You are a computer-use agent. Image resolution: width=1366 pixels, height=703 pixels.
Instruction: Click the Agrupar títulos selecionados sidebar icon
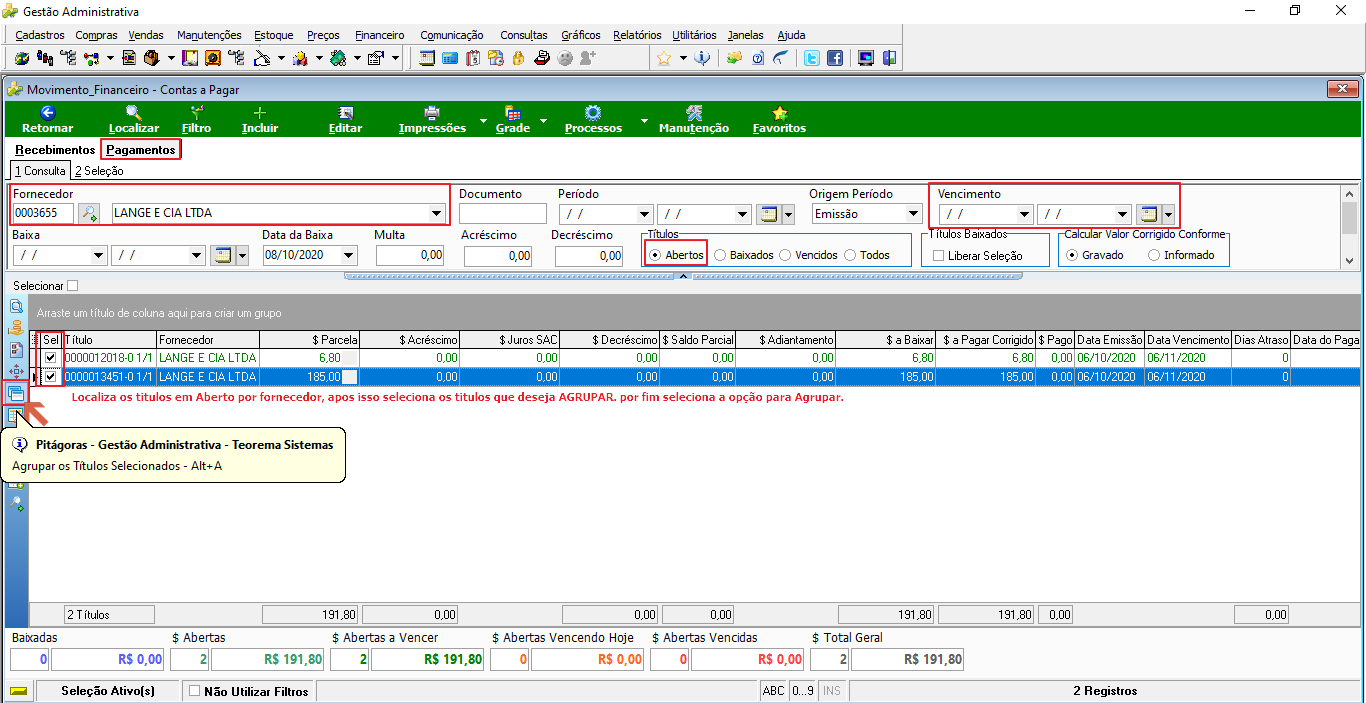pyautogui.click(x=16, y=393)
